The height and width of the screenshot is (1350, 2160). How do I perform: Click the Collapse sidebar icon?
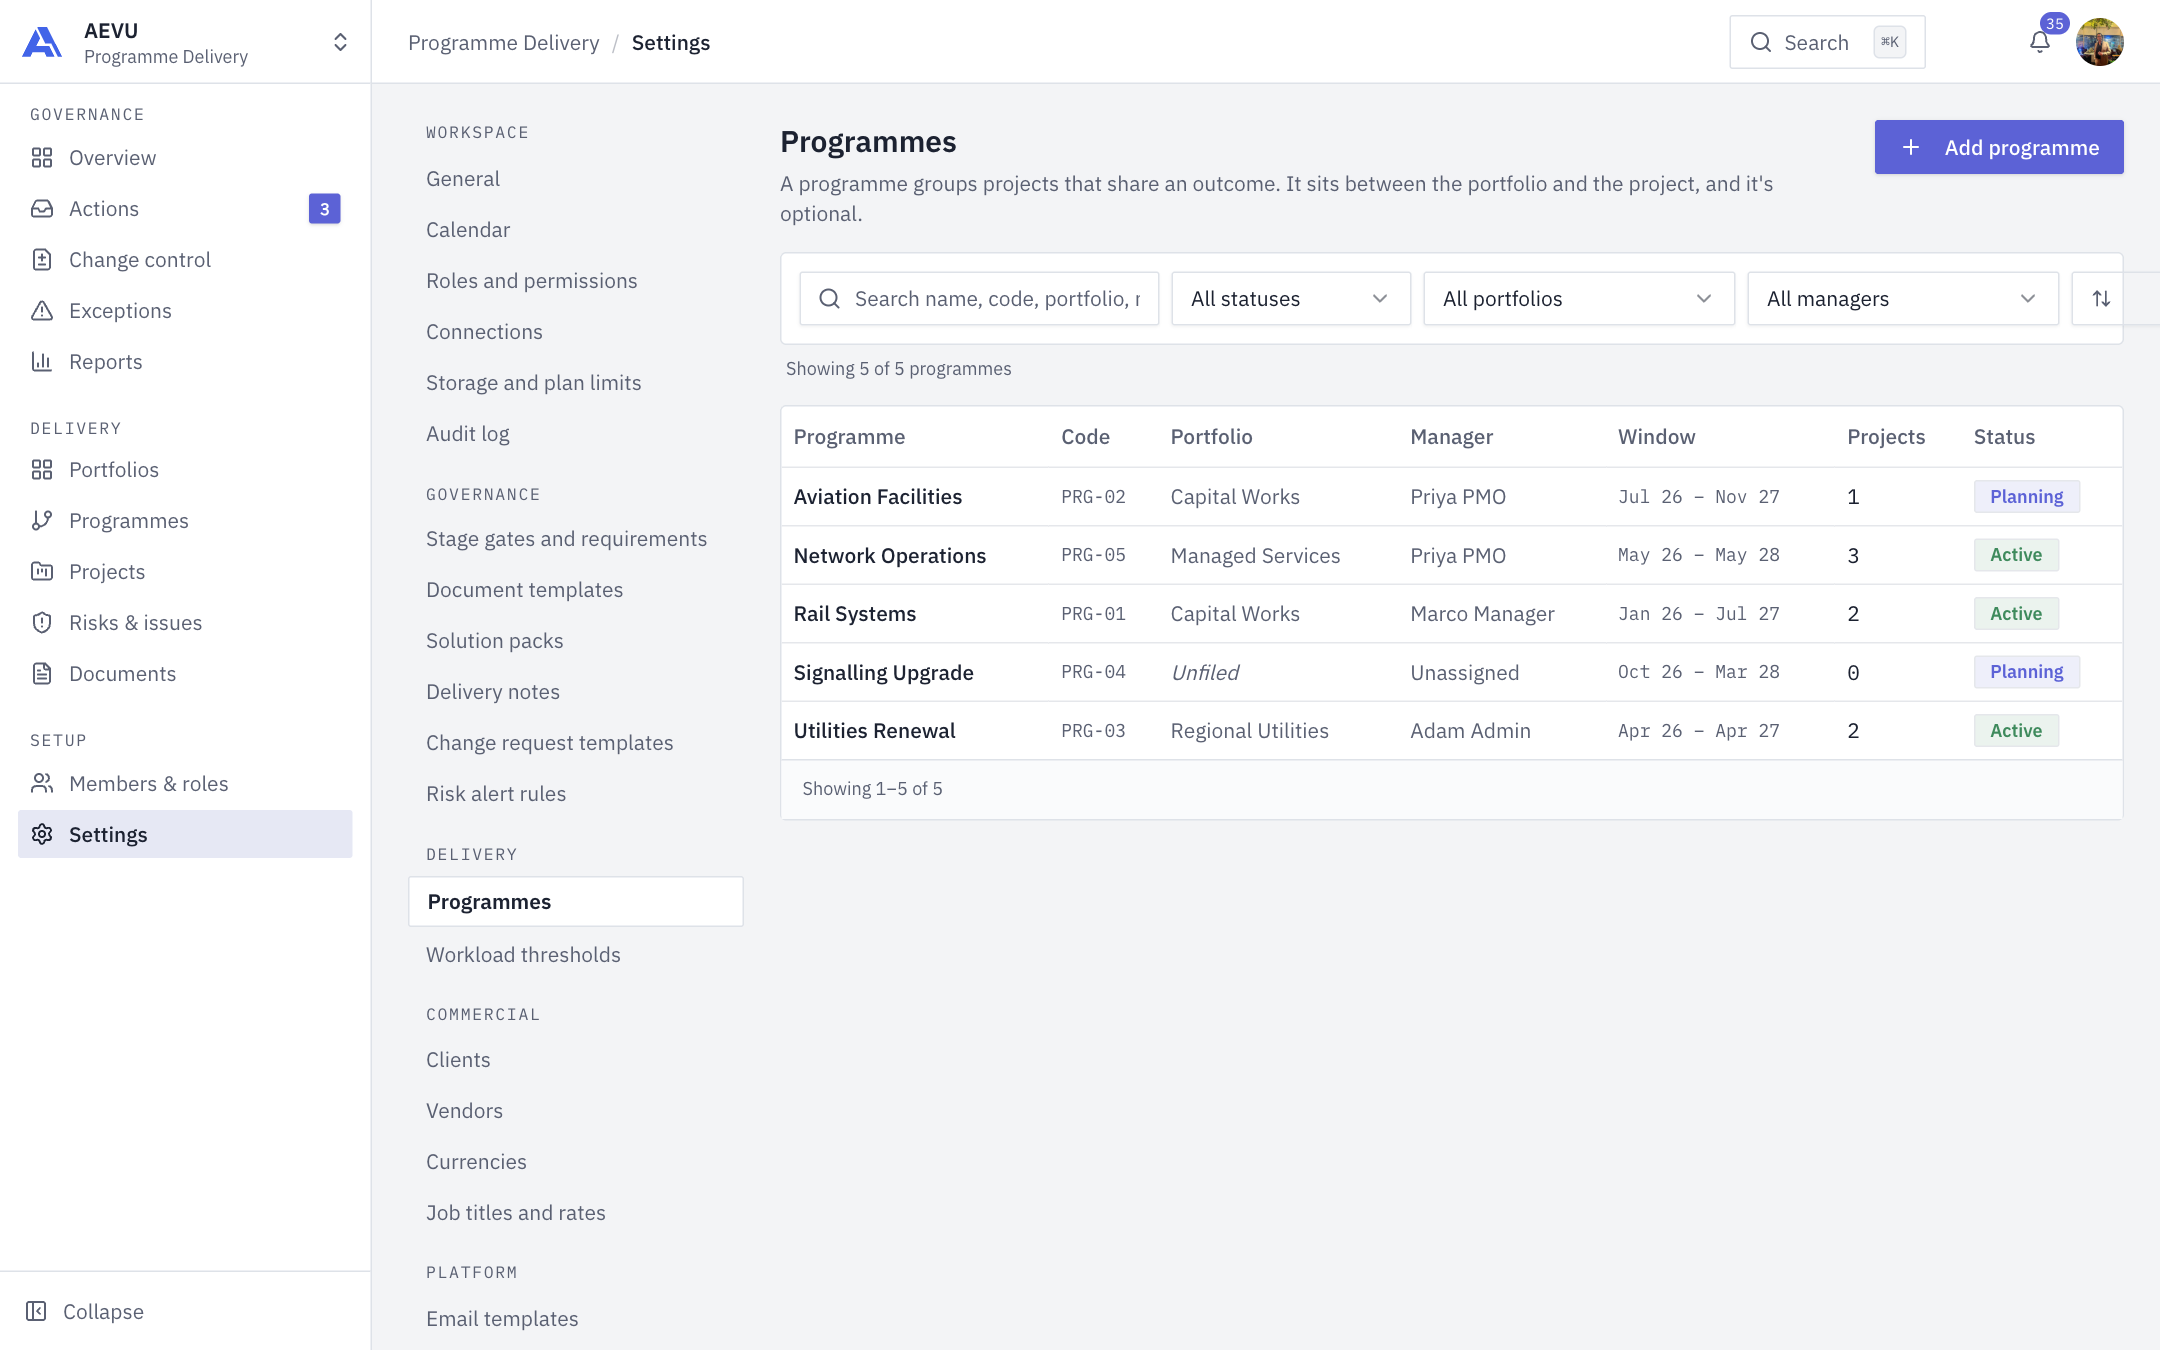click(x=36, y=1312)
